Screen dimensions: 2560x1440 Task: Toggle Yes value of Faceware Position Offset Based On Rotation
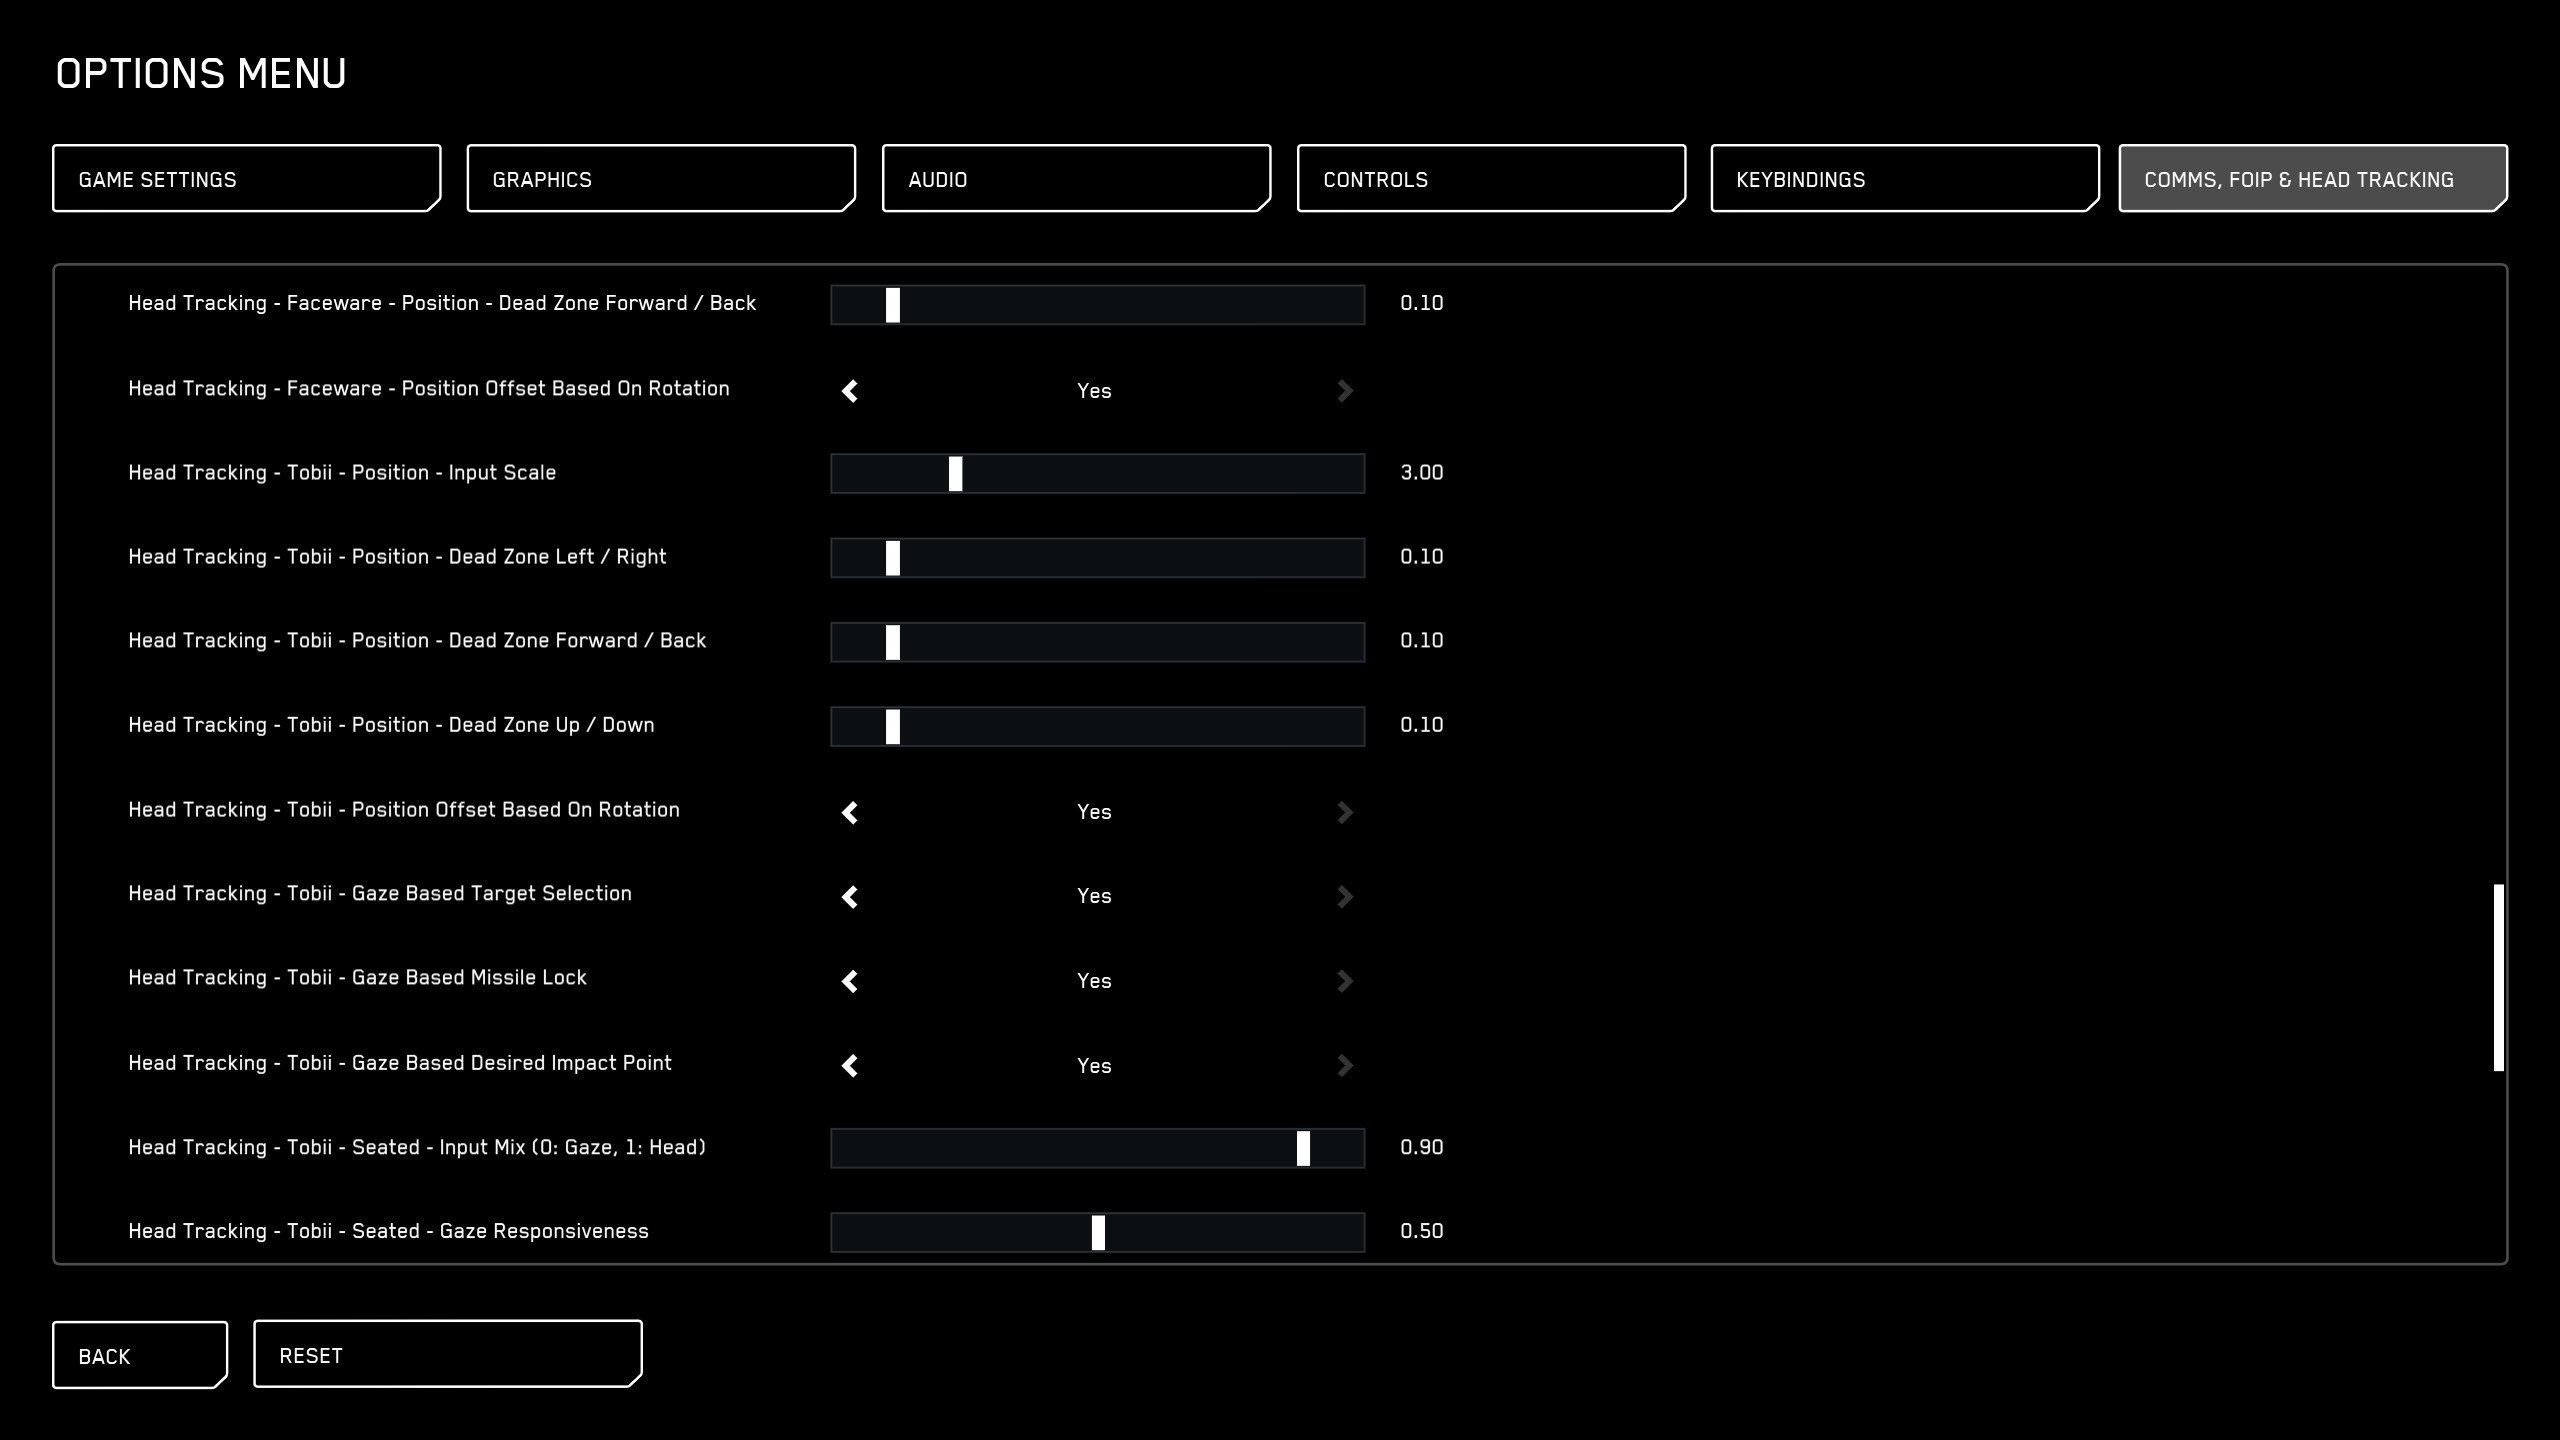click(x=1094, y=391)
